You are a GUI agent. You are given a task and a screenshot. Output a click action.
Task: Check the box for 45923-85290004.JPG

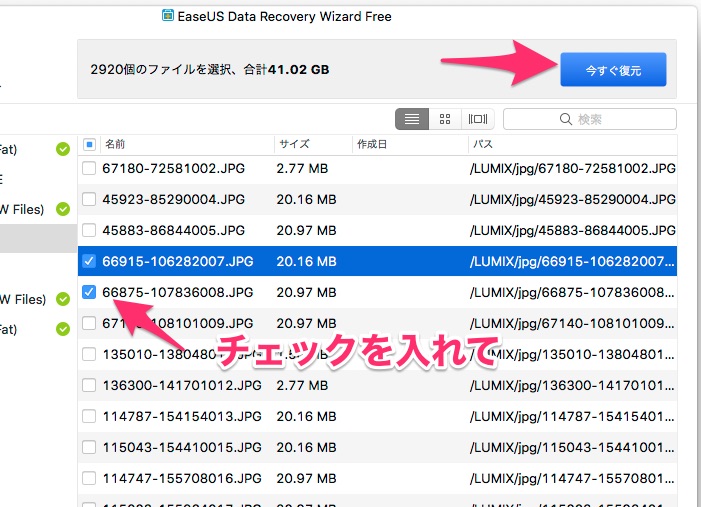(90, 199)
